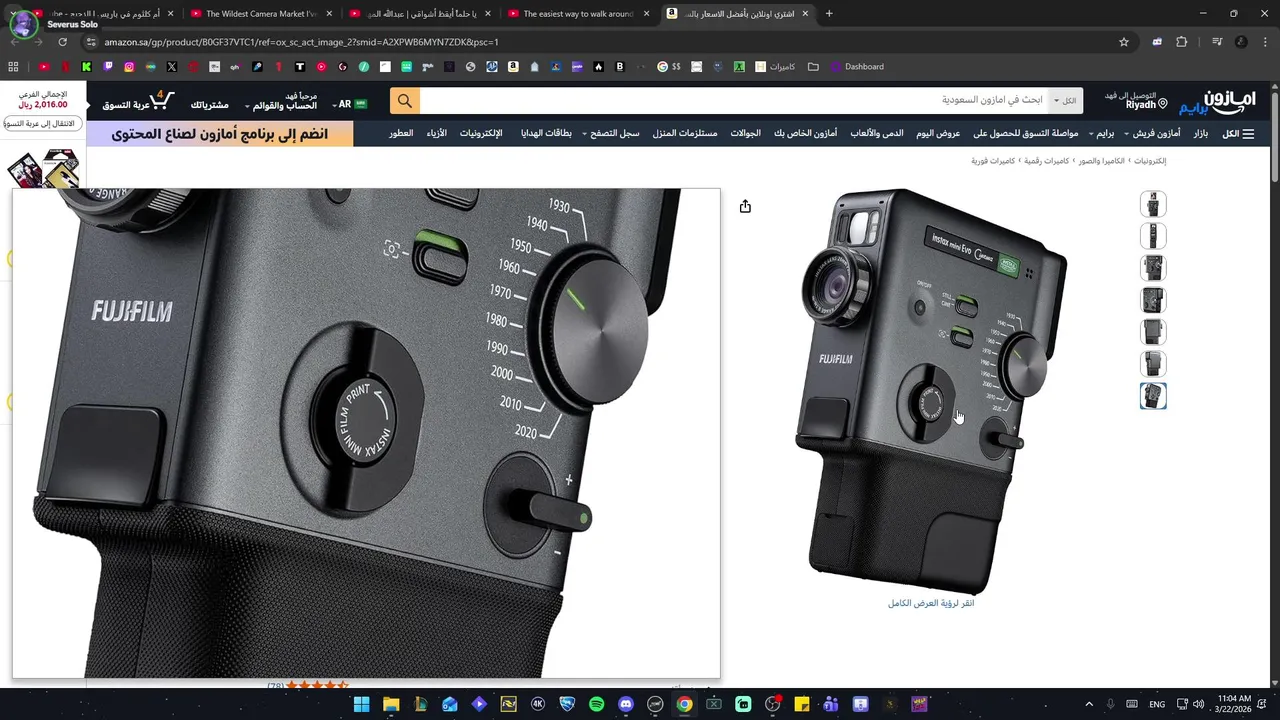The width and height of the screenshot is (1280, 720).
Task: Expand the 'أمازون فريش' nav dropdown
Action: (1151, 133)
